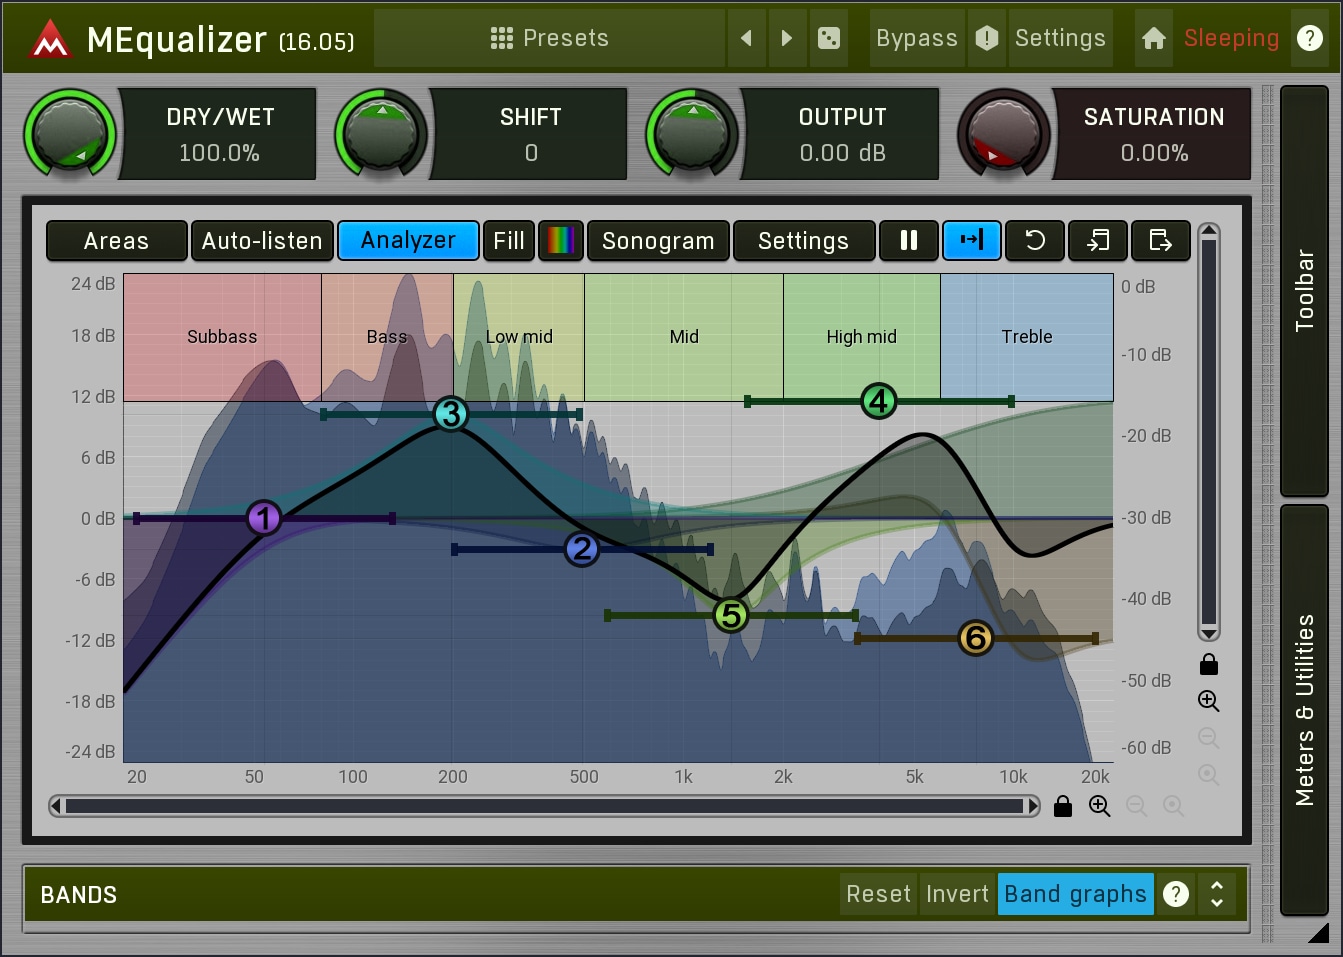Image resolution: width=1343 pixels, height=957 pixels.
Task: Toggle the Bypass button
Action: pyautogui.click(x=917, y=38)
